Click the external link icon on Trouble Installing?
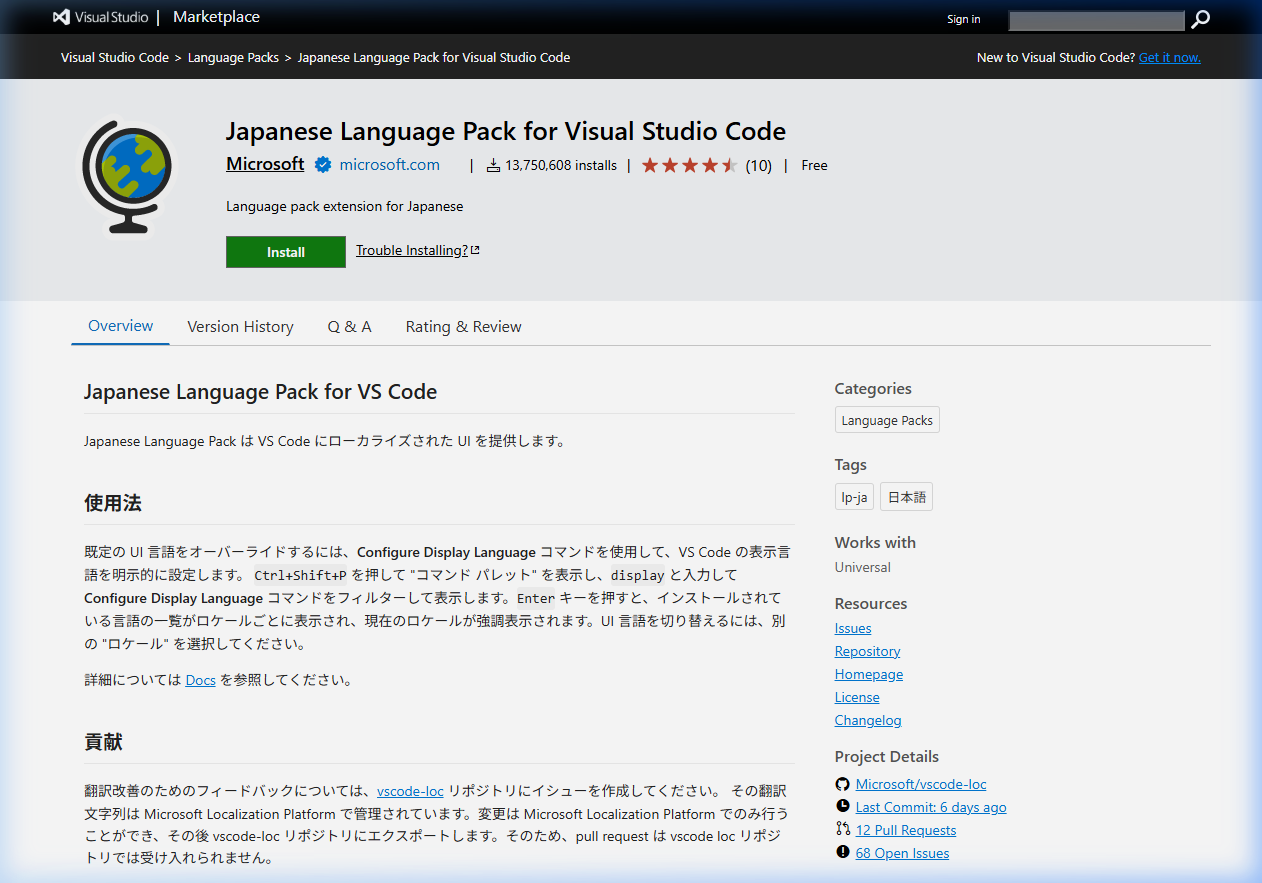 (474, 249)
